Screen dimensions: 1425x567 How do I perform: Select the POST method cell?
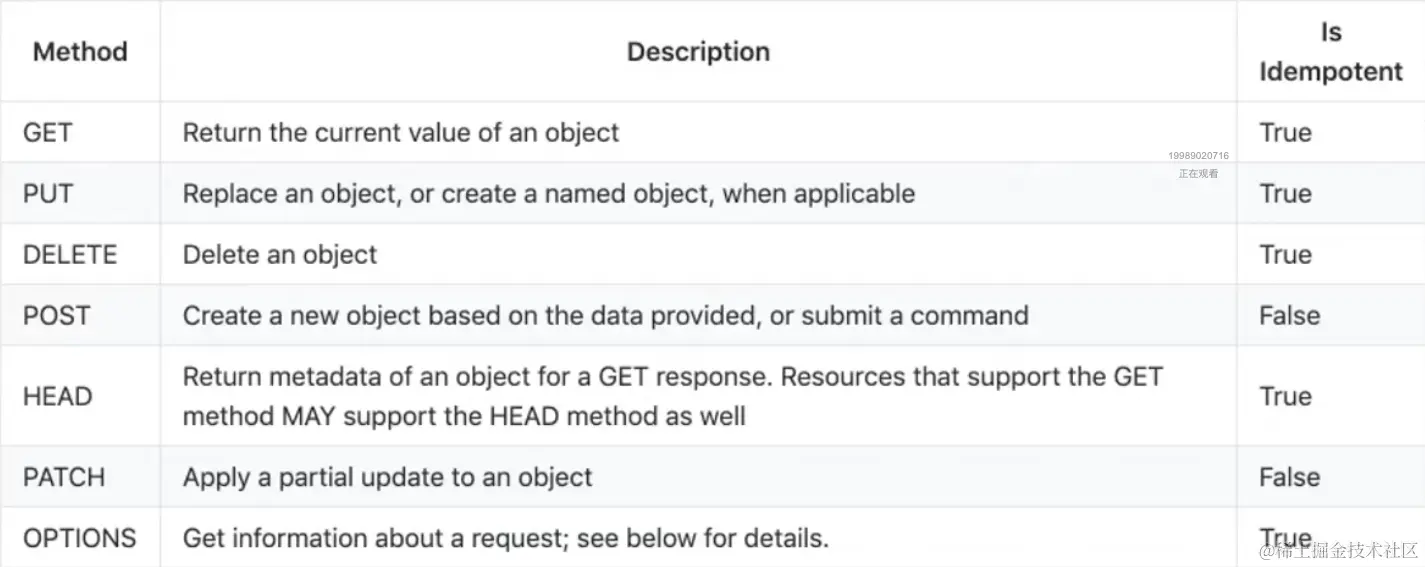click(x=56, y=315)
